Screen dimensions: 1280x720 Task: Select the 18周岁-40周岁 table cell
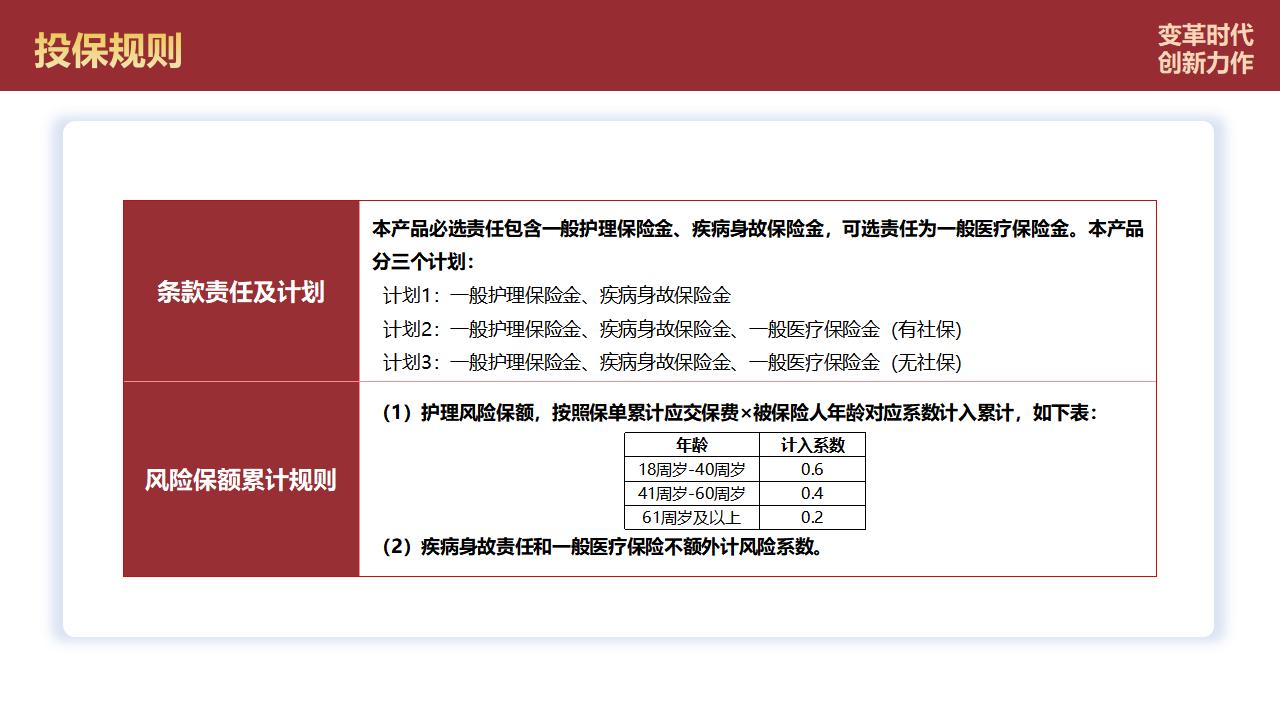[x=691, y=469]
